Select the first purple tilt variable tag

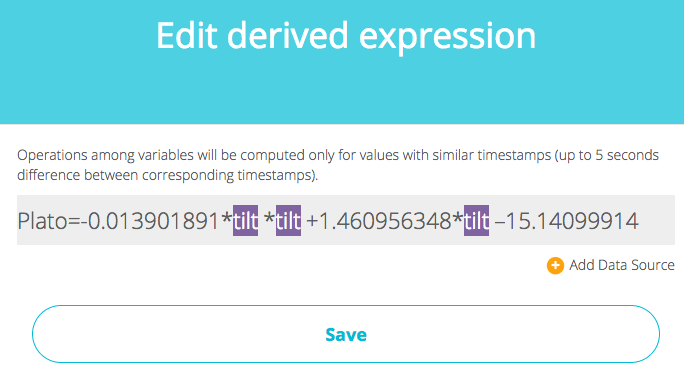245,220
